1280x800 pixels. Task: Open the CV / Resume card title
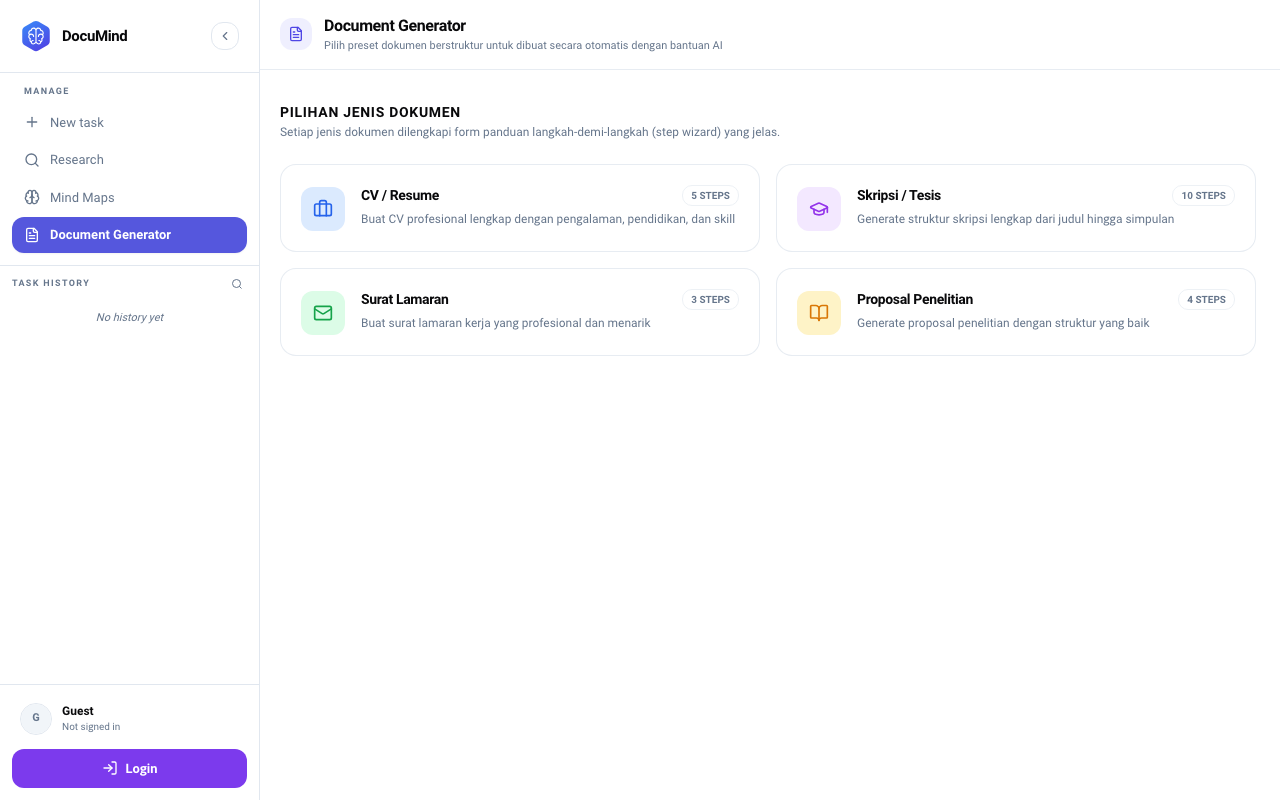(400, 195)
